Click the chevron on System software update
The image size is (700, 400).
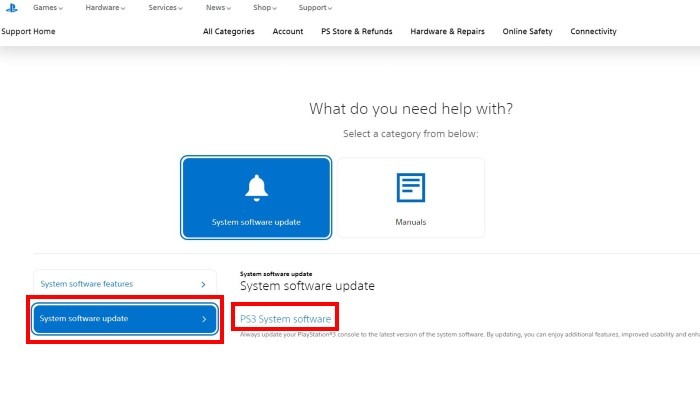[204, 319]
